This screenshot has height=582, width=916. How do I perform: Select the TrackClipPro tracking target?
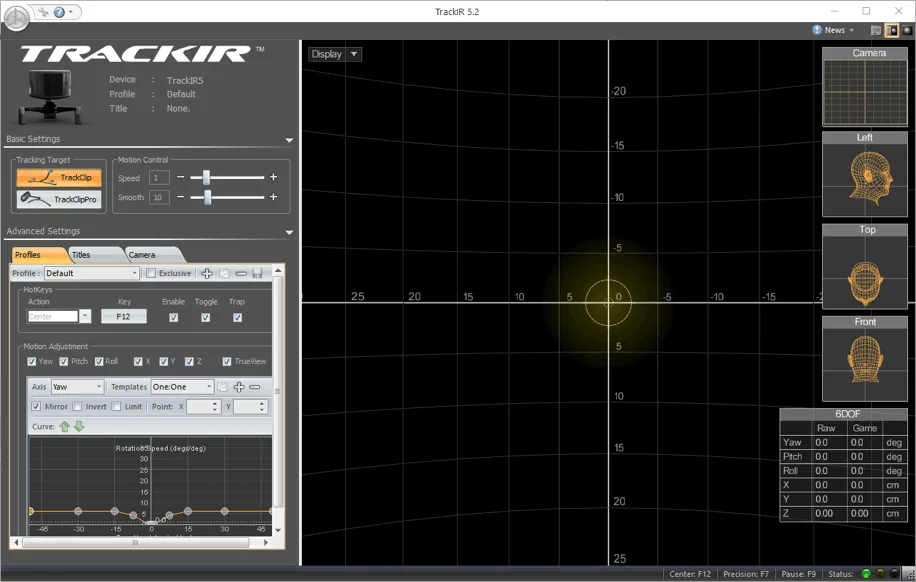(x=59, y=199)
